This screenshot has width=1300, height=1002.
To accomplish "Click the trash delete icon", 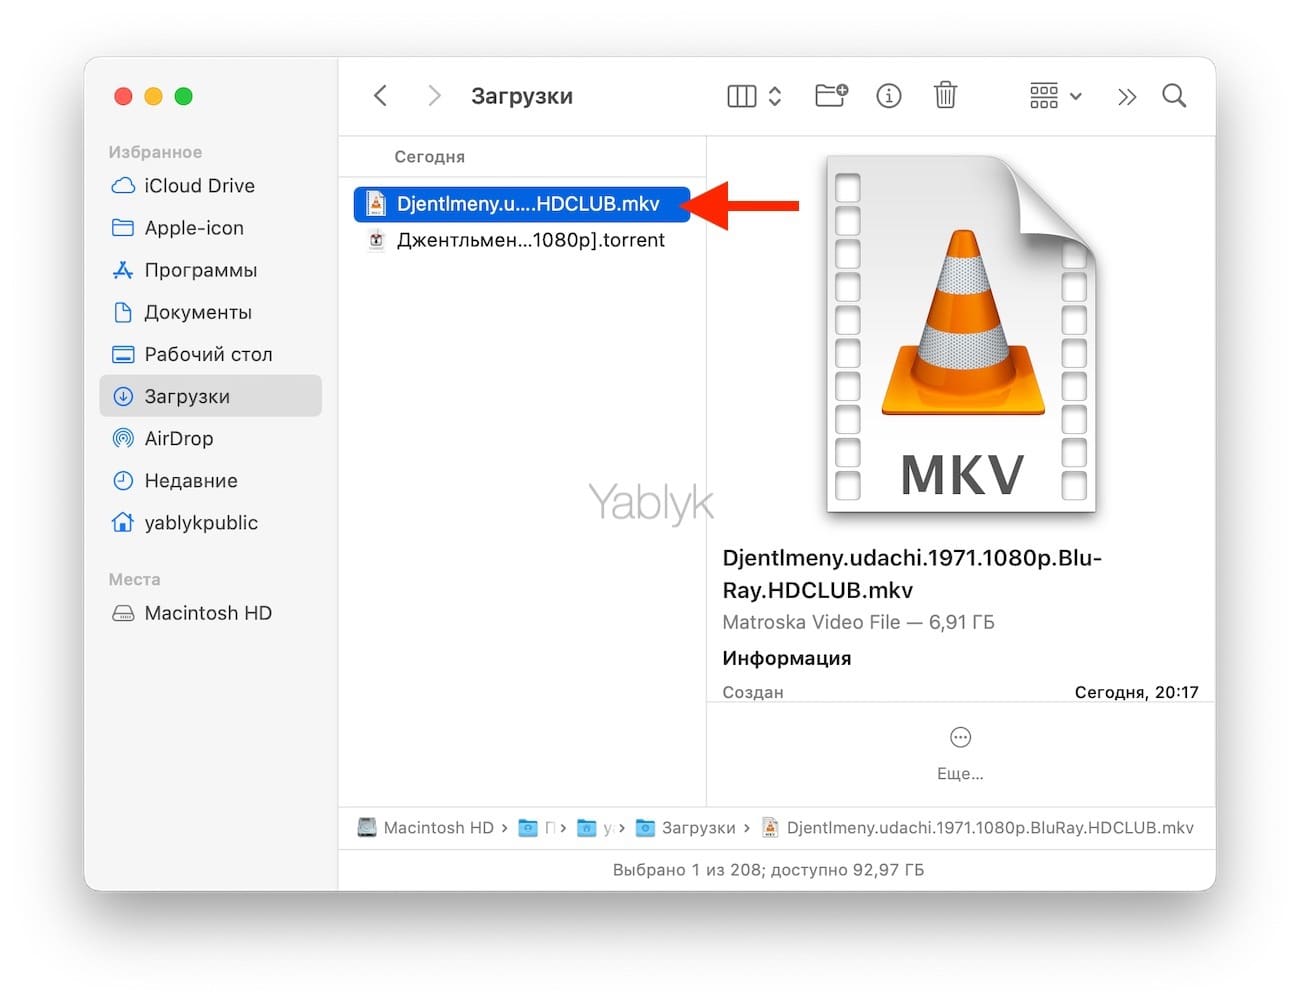I will 945,96.
